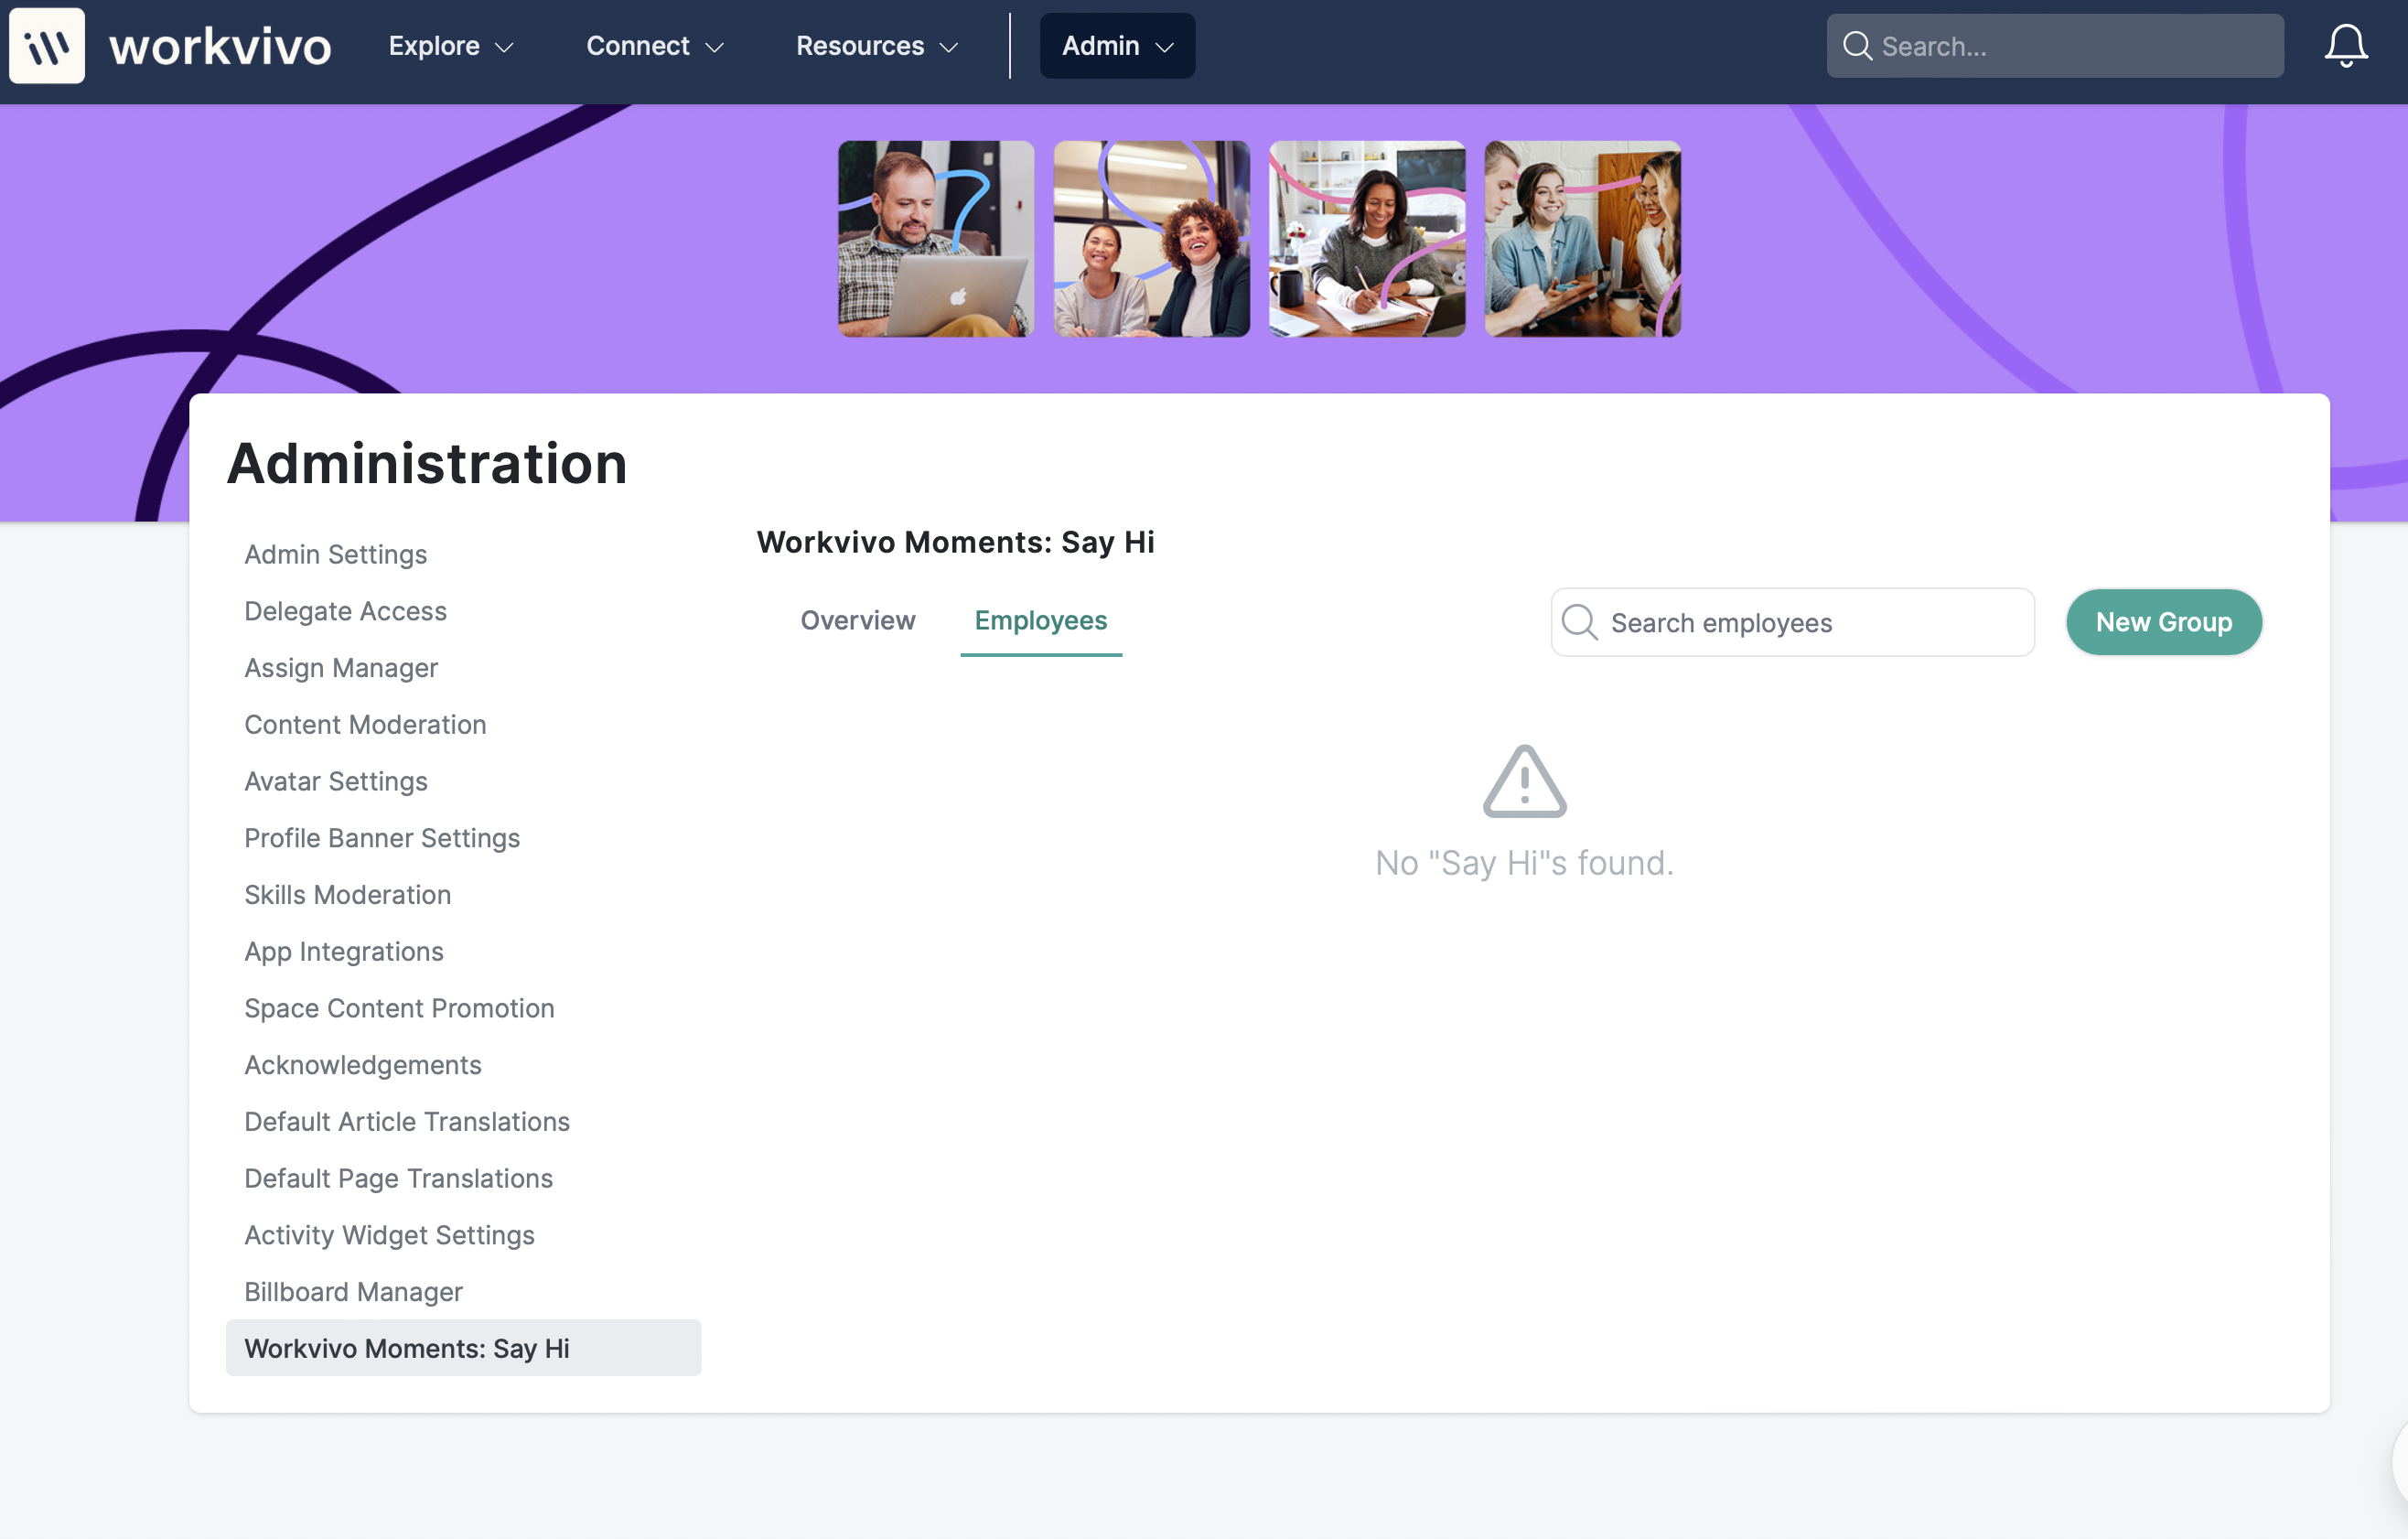
Task: Go to Skills Moderation
Action: pos(347,895)
